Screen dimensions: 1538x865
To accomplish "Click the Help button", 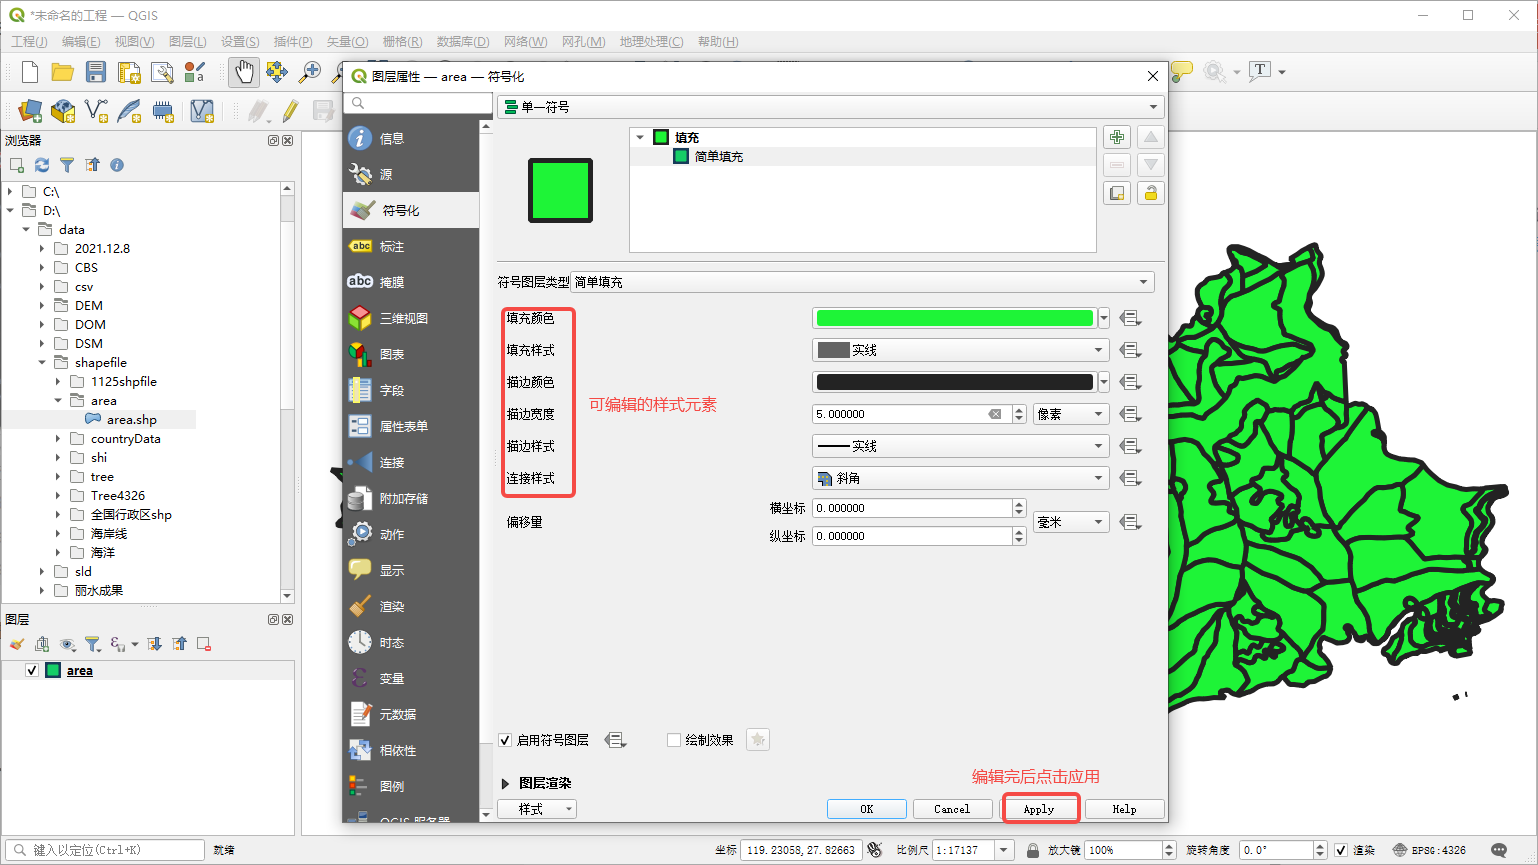I will pos(1124,809).
